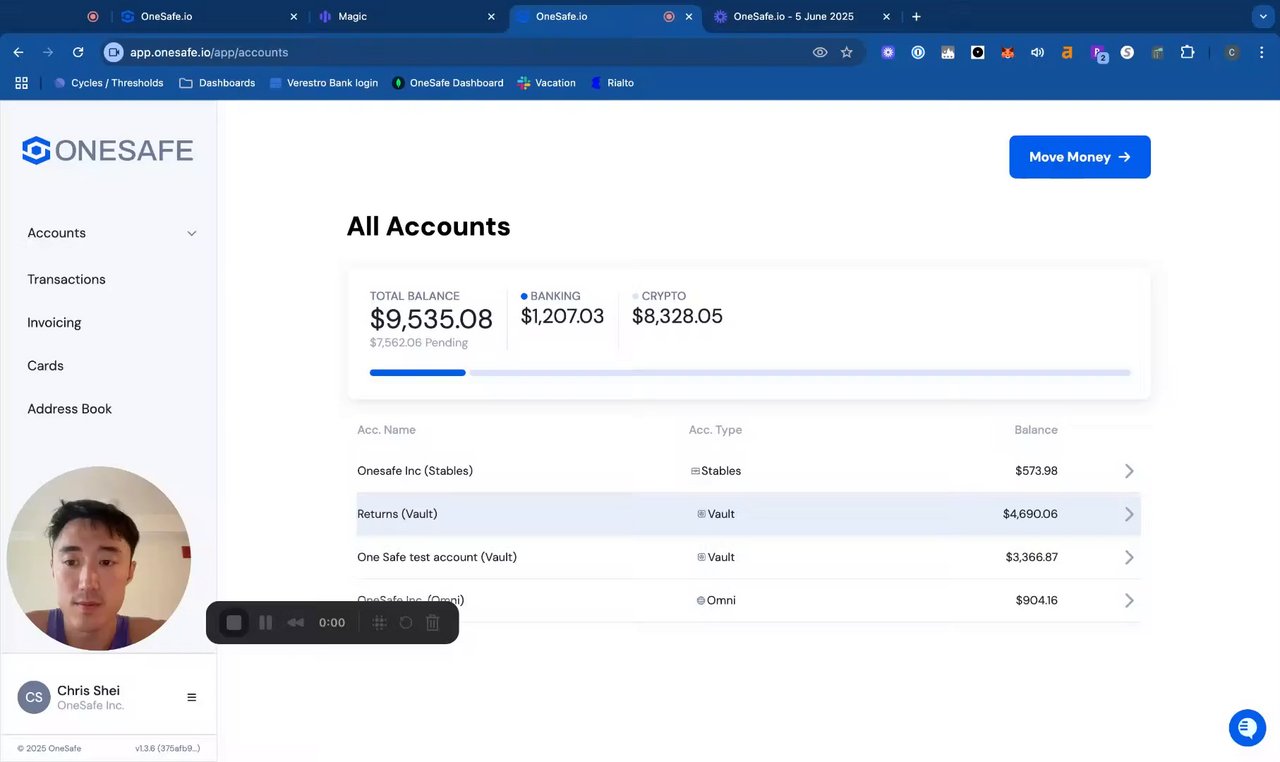The image size is (1280, 762).
Task: Go back to the previous page
Action: pyautogui.click(x=18, y=52)
